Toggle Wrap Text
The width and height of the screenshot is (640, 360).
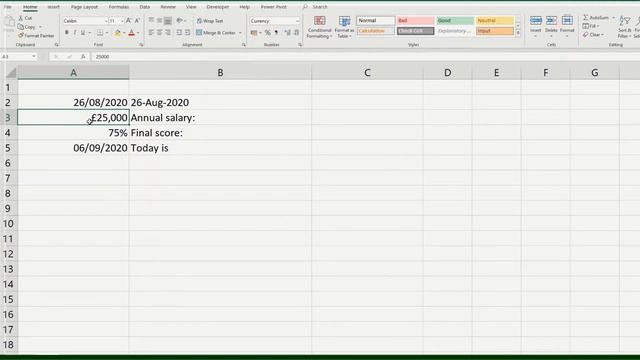pos(210,21)
